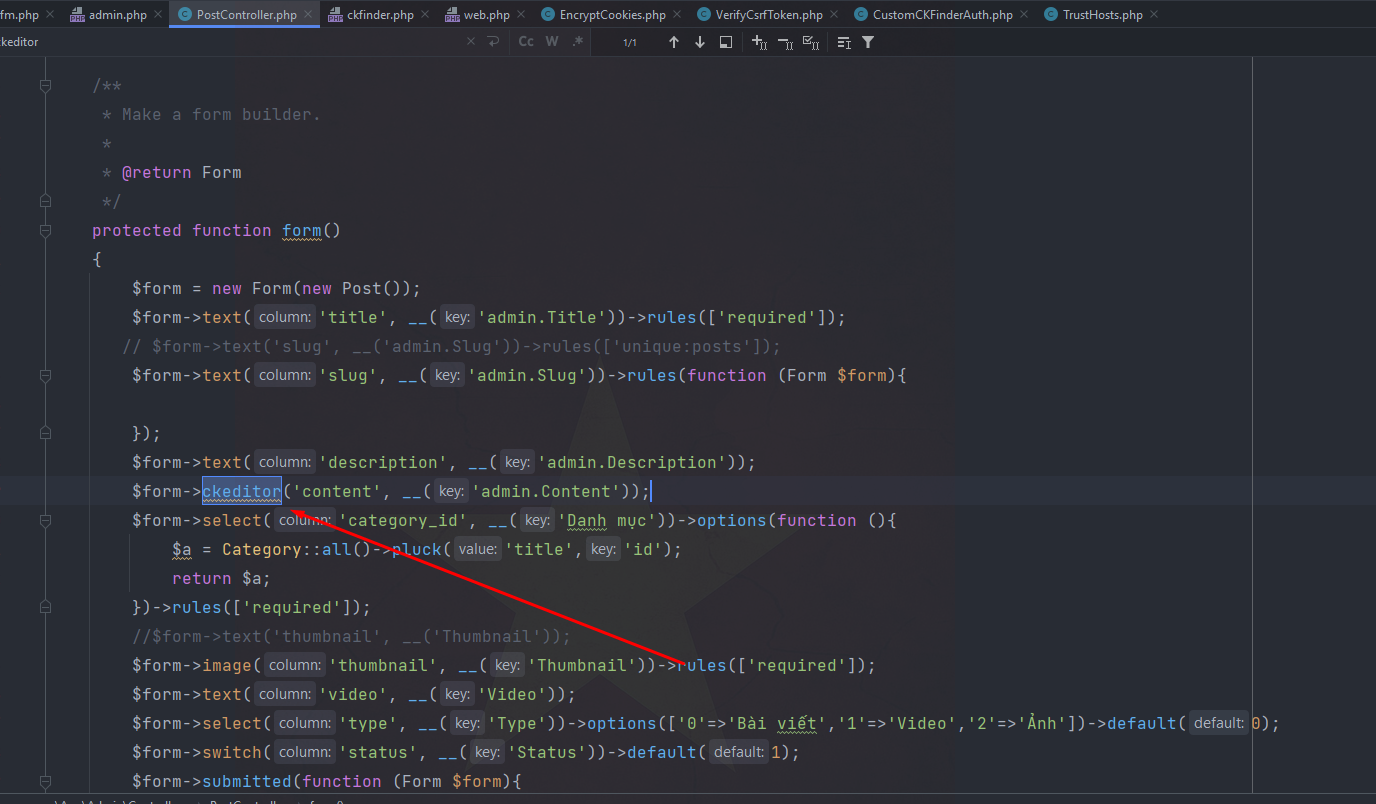Click the highlighted 'ckeditor' method name

click(x=242, y=491)
